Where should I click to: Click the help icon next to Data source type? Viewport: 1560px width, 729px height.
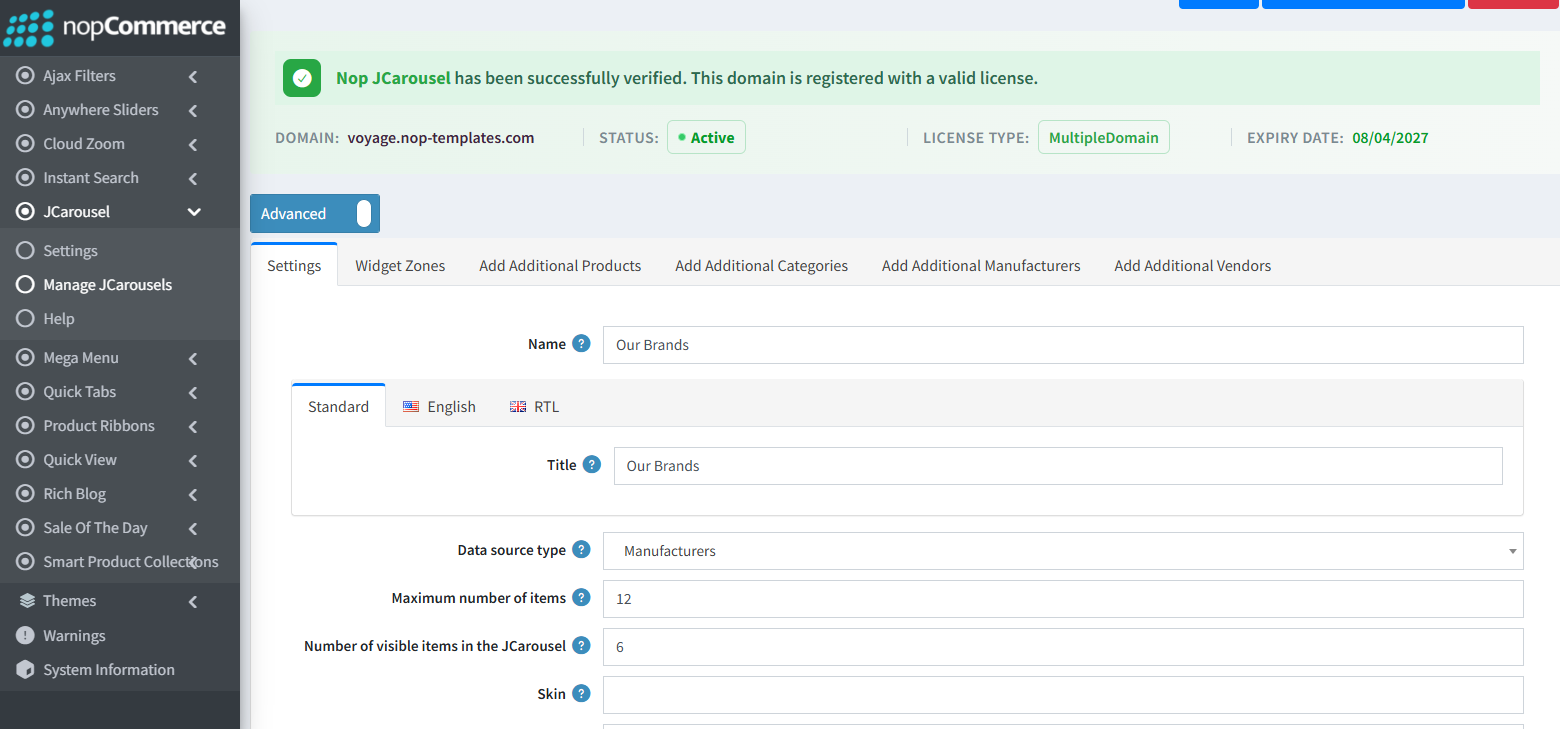coord(582,550)
